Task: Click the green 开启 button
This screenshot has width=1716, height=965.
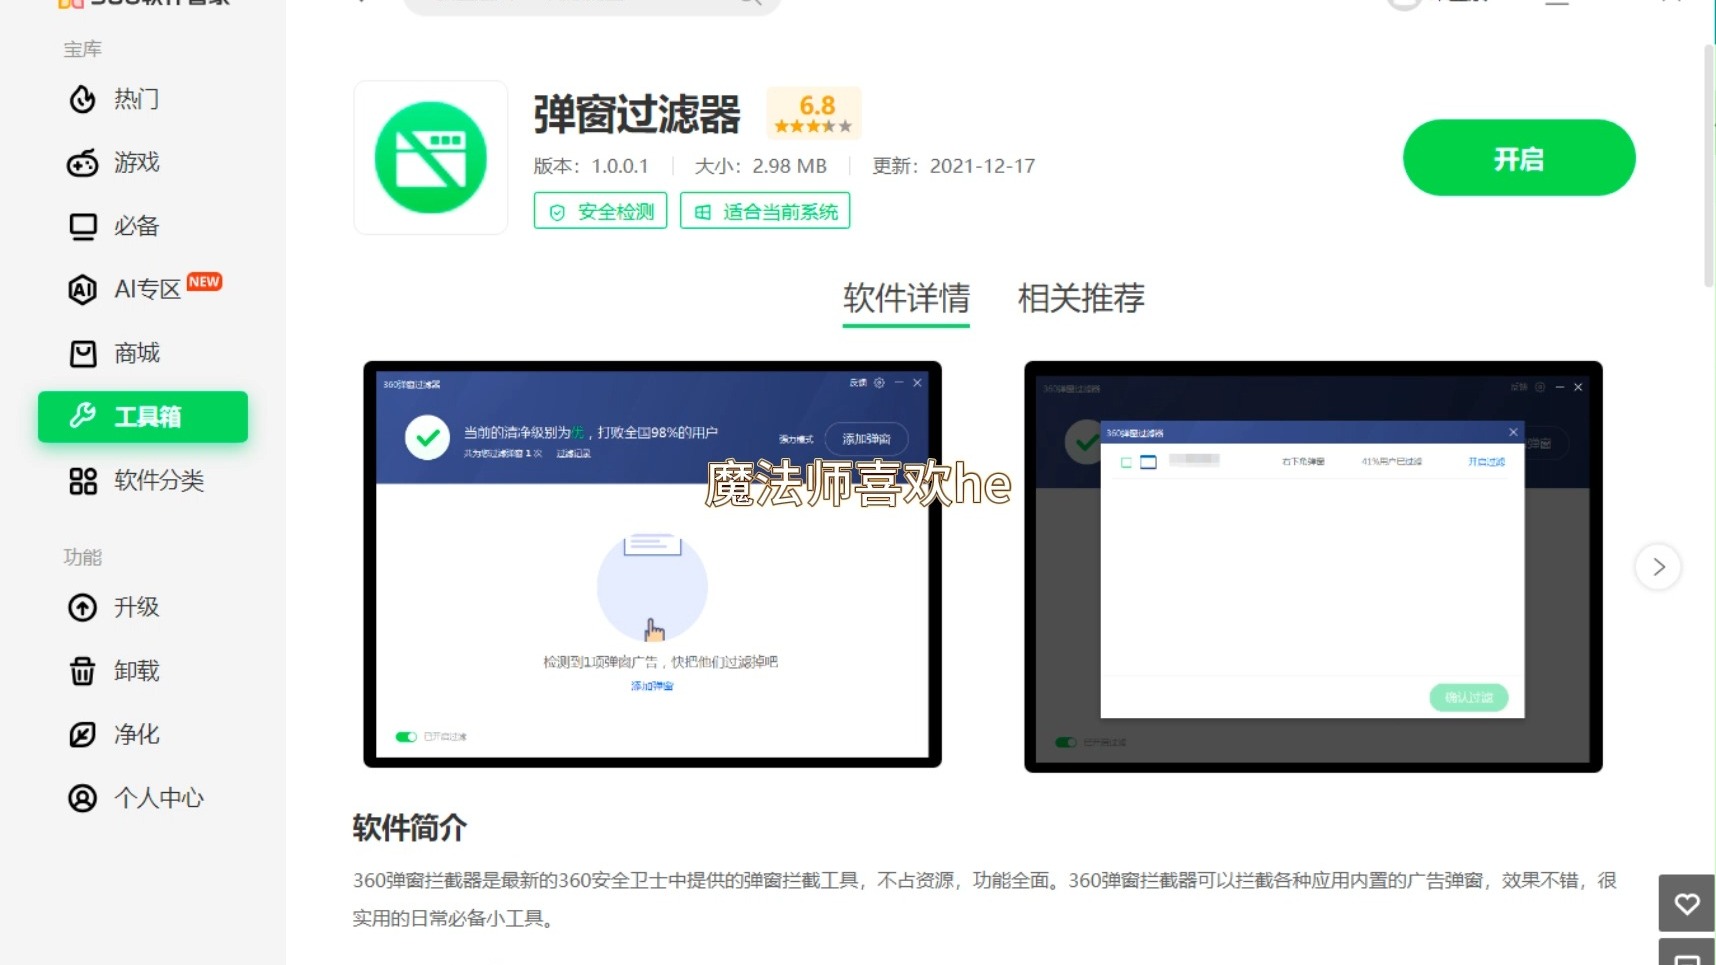Action: click(x=1519, y=158)
